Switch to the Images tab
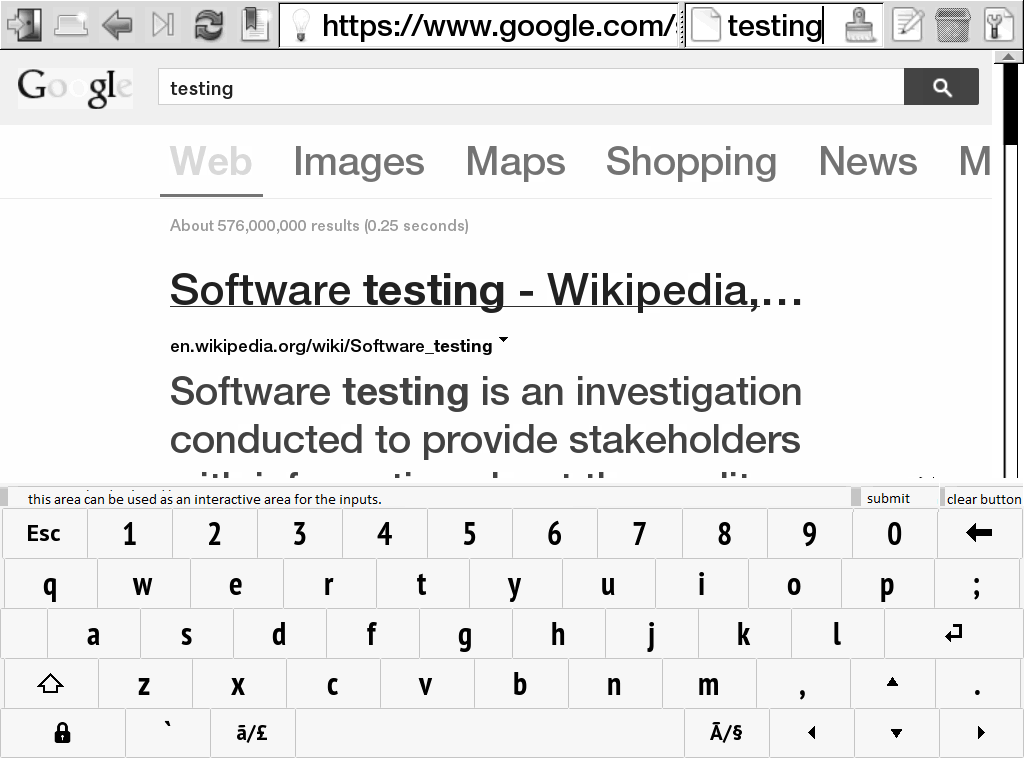Viewport: 1024px width, 758px height. pos(358,162)
